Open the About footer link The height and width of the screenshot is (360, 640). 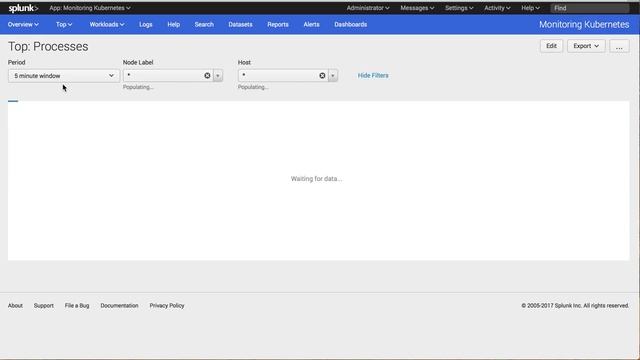[16, 305]
